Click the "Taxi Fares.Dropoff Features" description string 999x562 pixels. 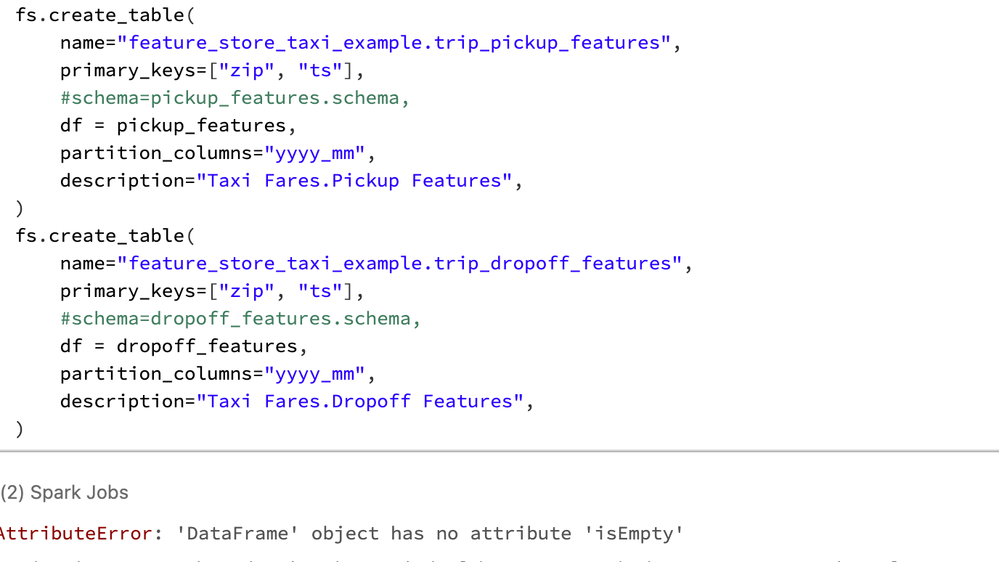tap(360, 402)
